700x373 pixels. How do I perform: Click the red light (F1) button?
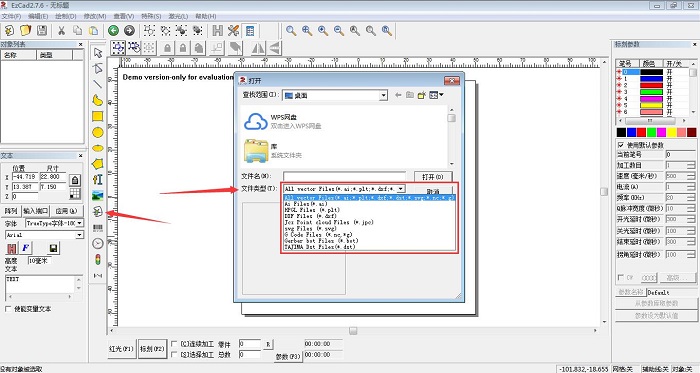coord(121,348)
